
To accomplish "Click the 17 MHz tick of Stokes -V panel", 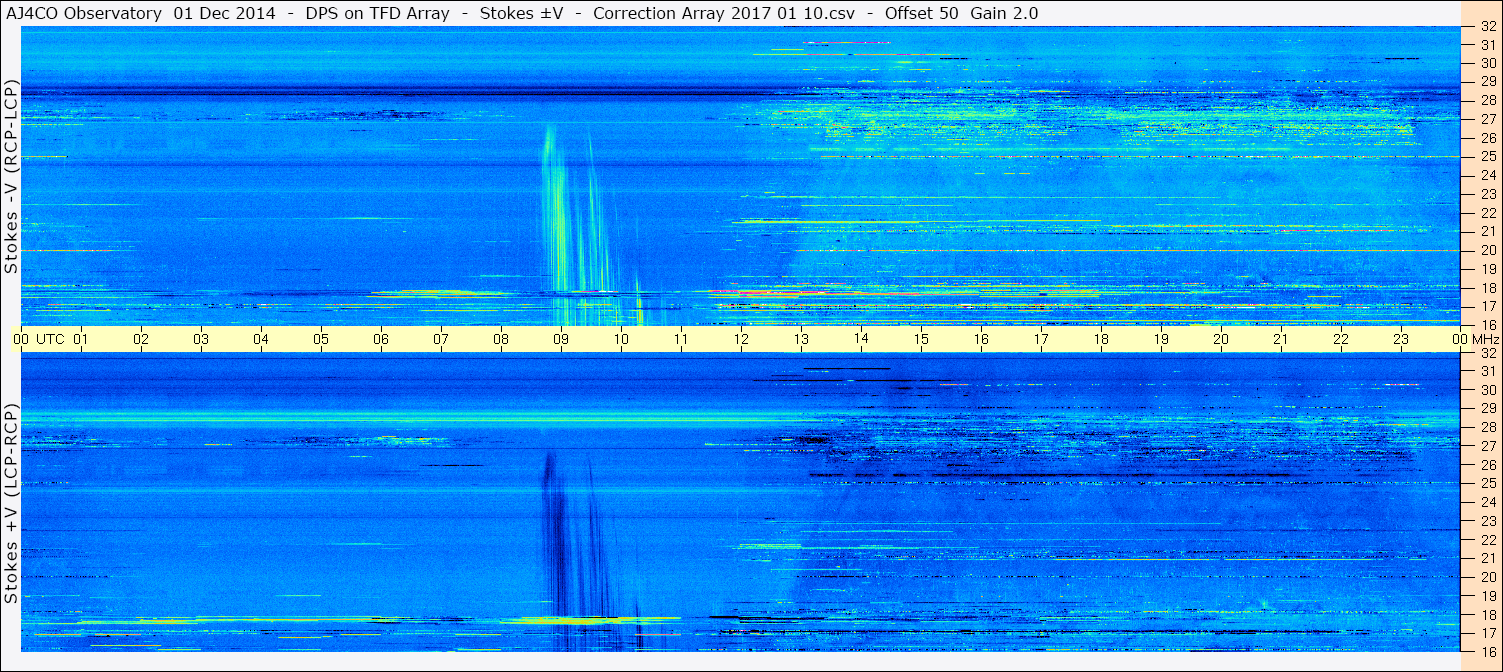I will 1487,306.
